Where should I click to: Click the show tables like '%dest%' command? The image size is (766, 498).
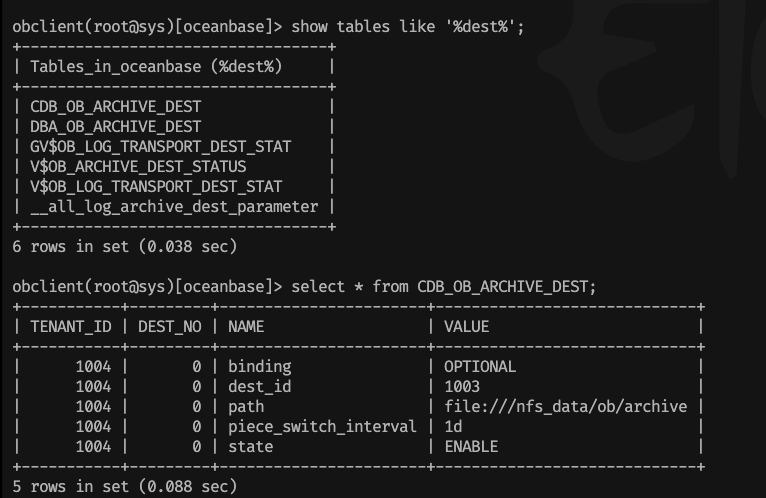point(407,26)
